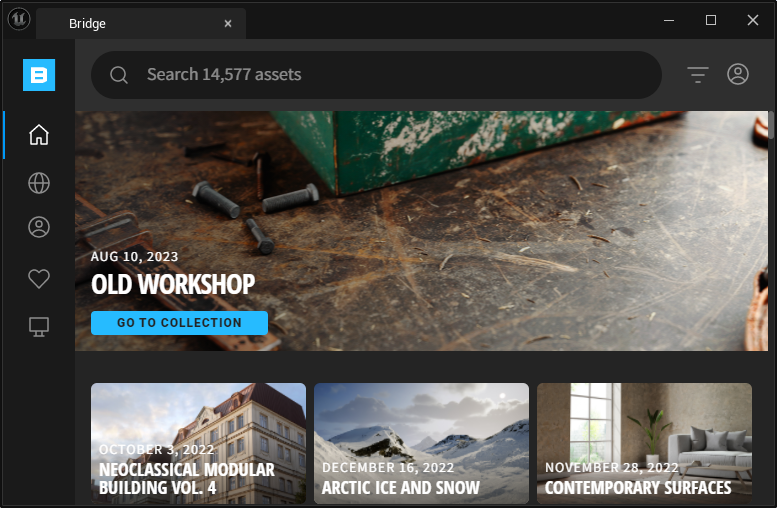The height and width of the screenshot is (508, 777).
Task: Open the Arctic Ice and Snow collection
Action: click(x=421, y=443)
